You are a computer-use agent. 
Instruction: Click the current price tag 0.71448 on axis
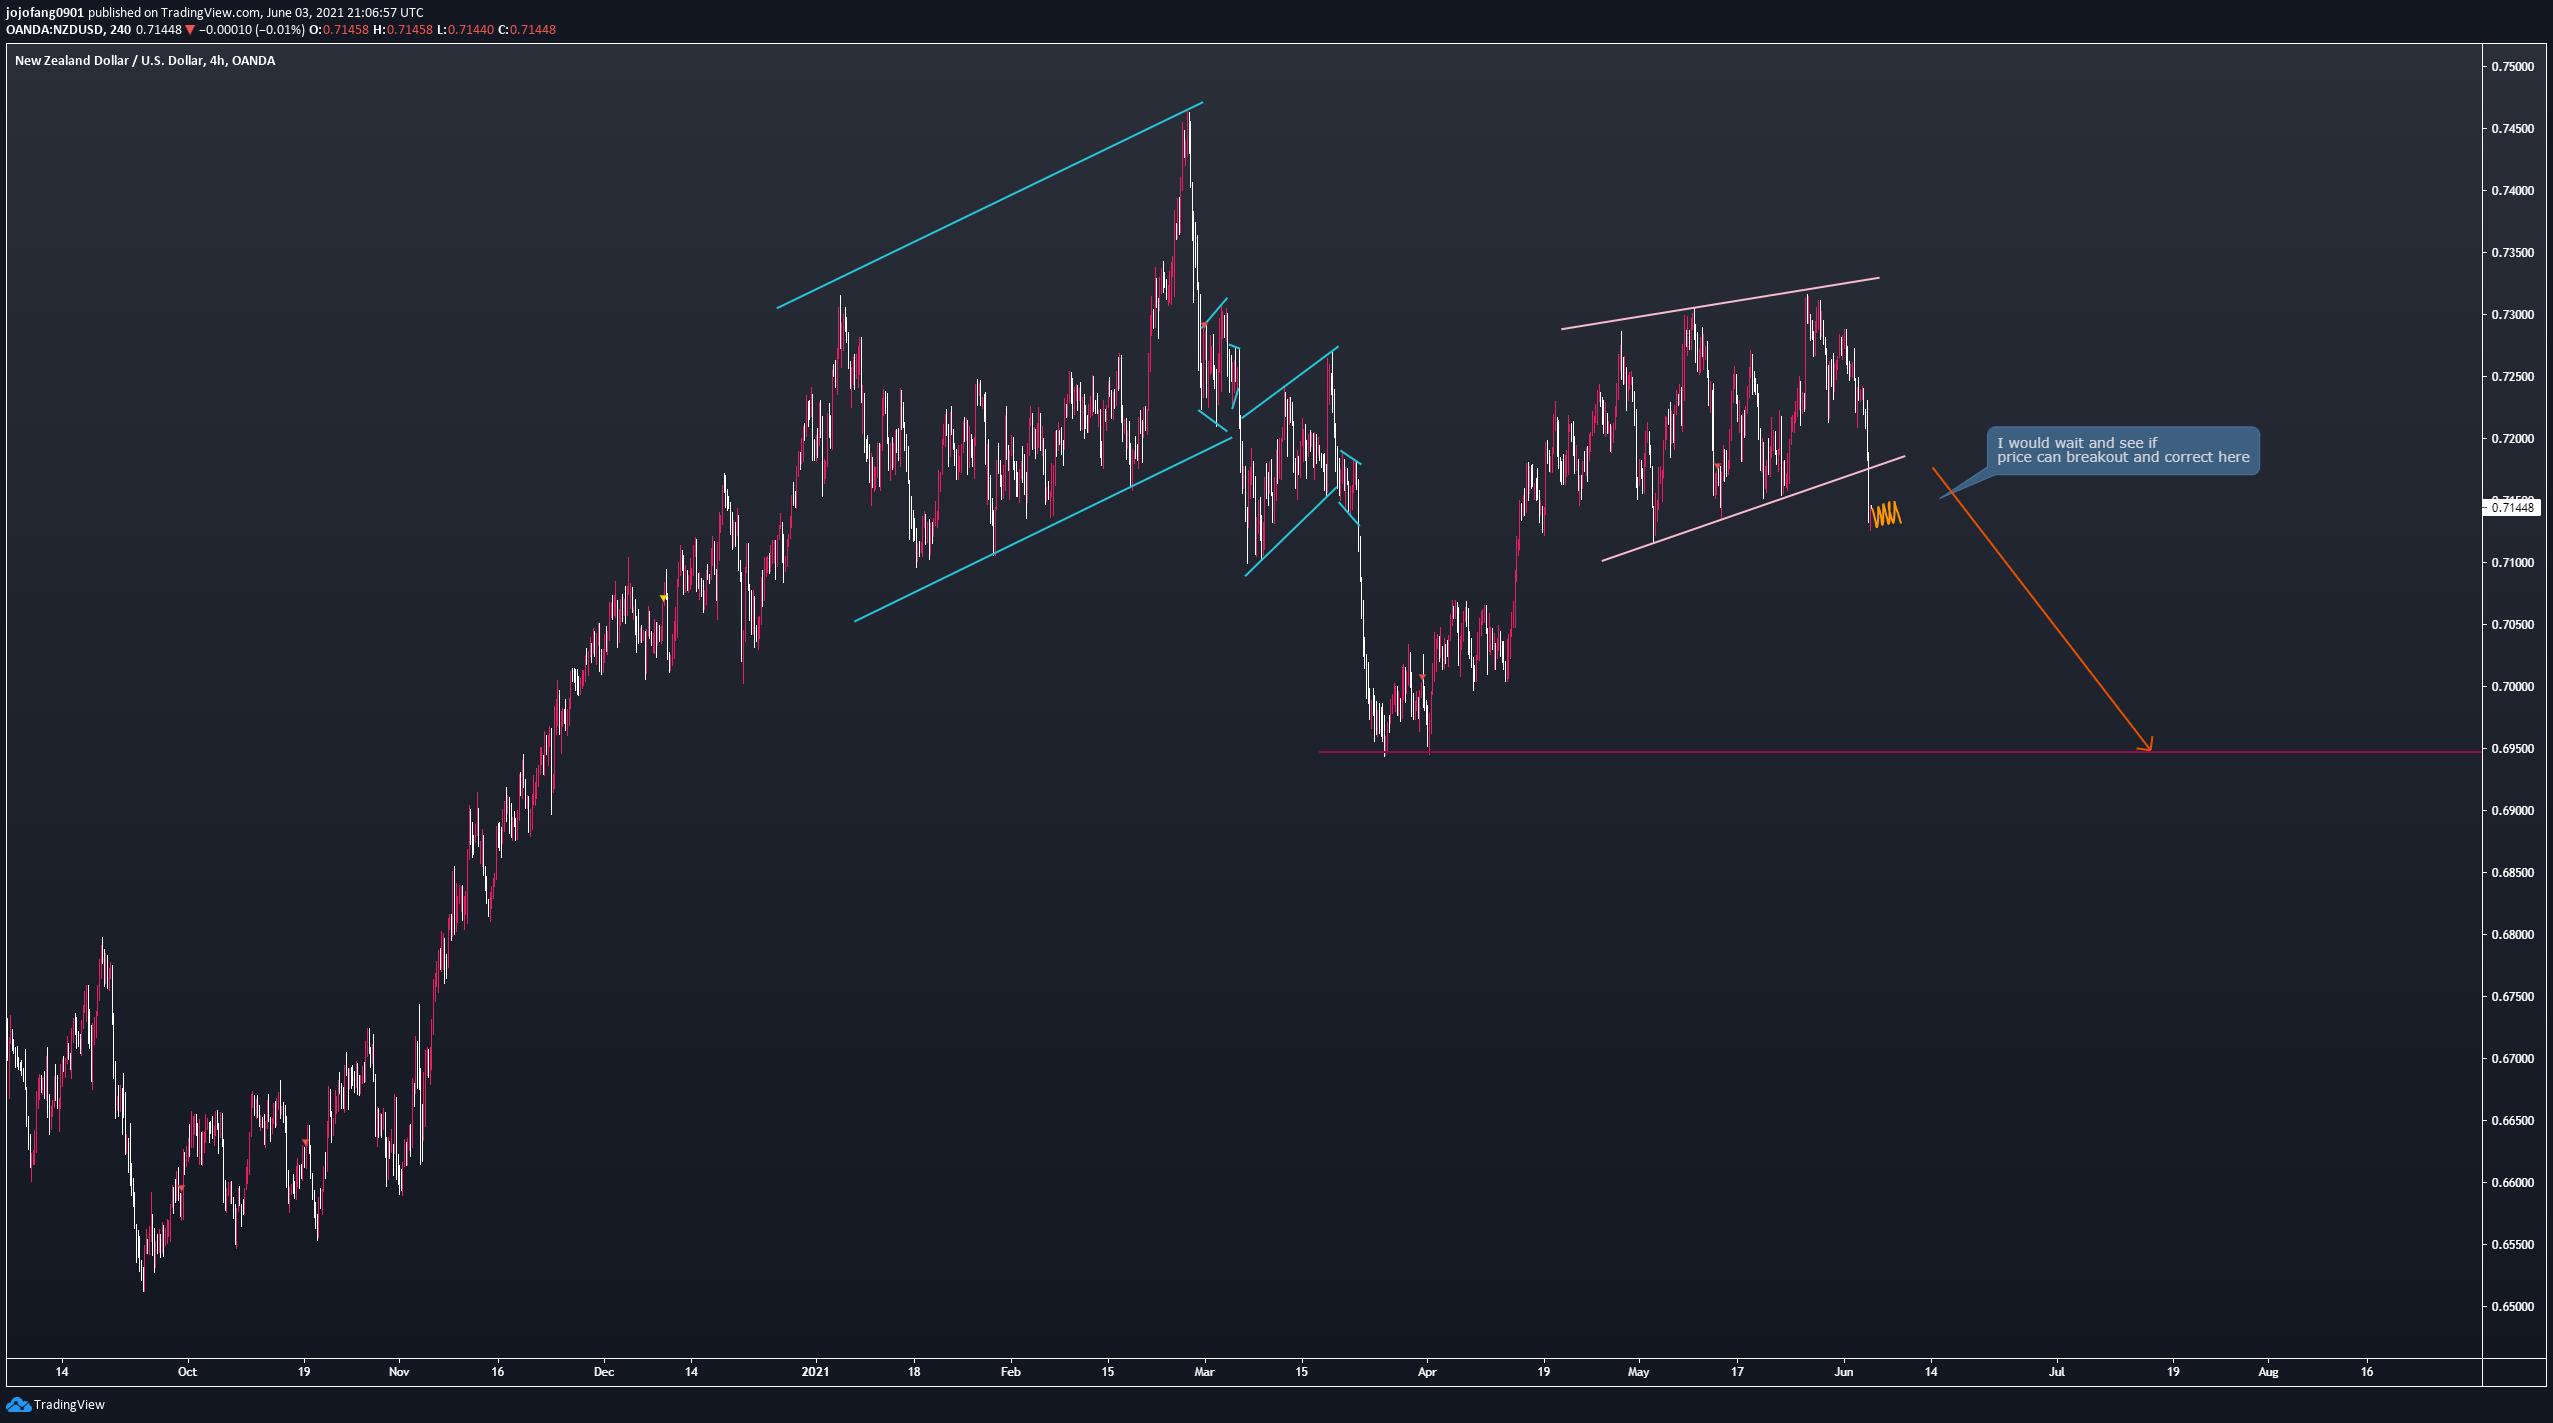tap(2512, 508)
